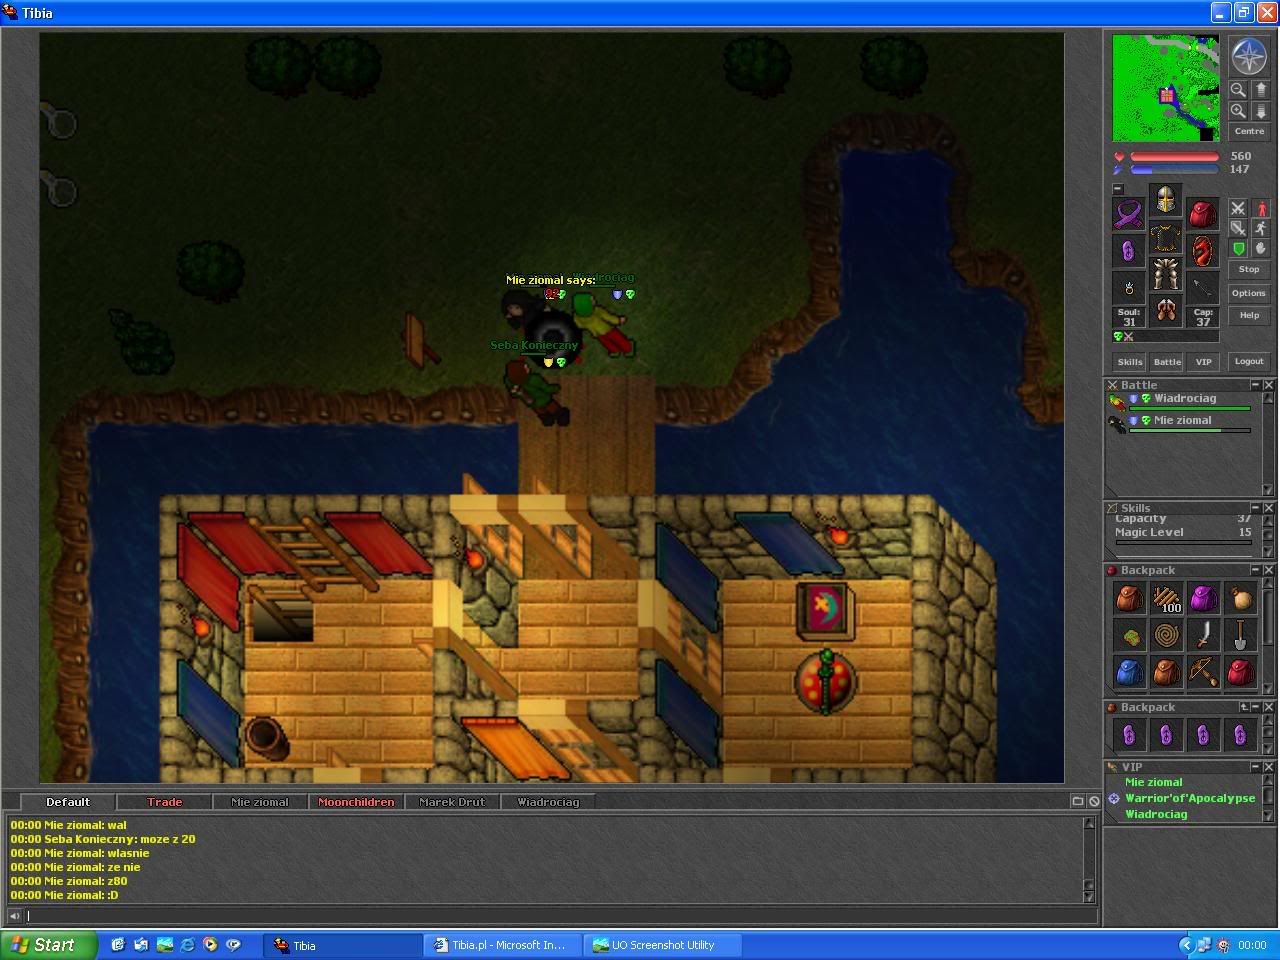
Task: Collapse the inventory panel with minus button
Action: [1118, 188]
